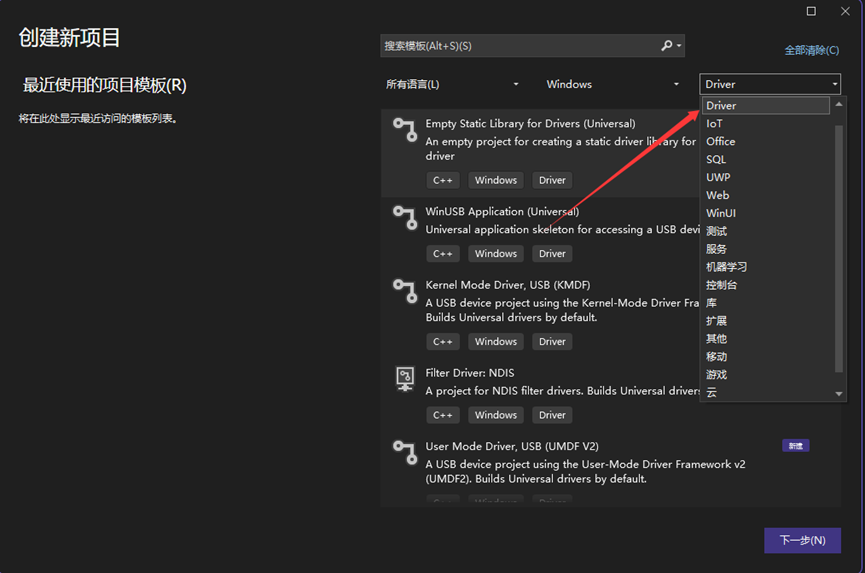Select User Mode Driver, USB (UMDF V2)

pyautogui.click(x=611, y=470)
